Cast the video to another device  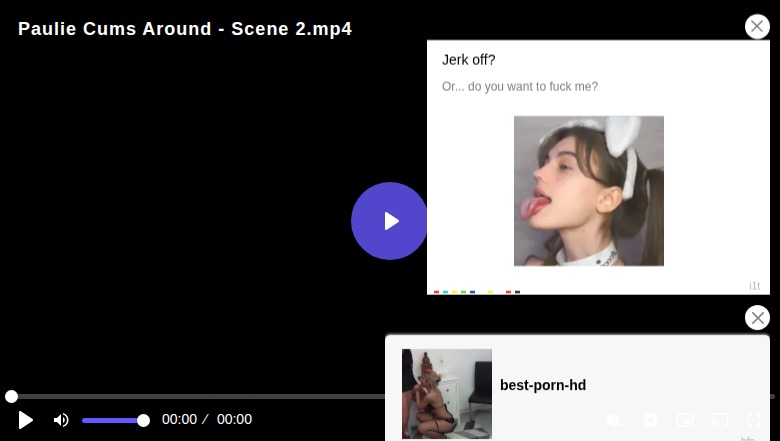coord(720,420)
